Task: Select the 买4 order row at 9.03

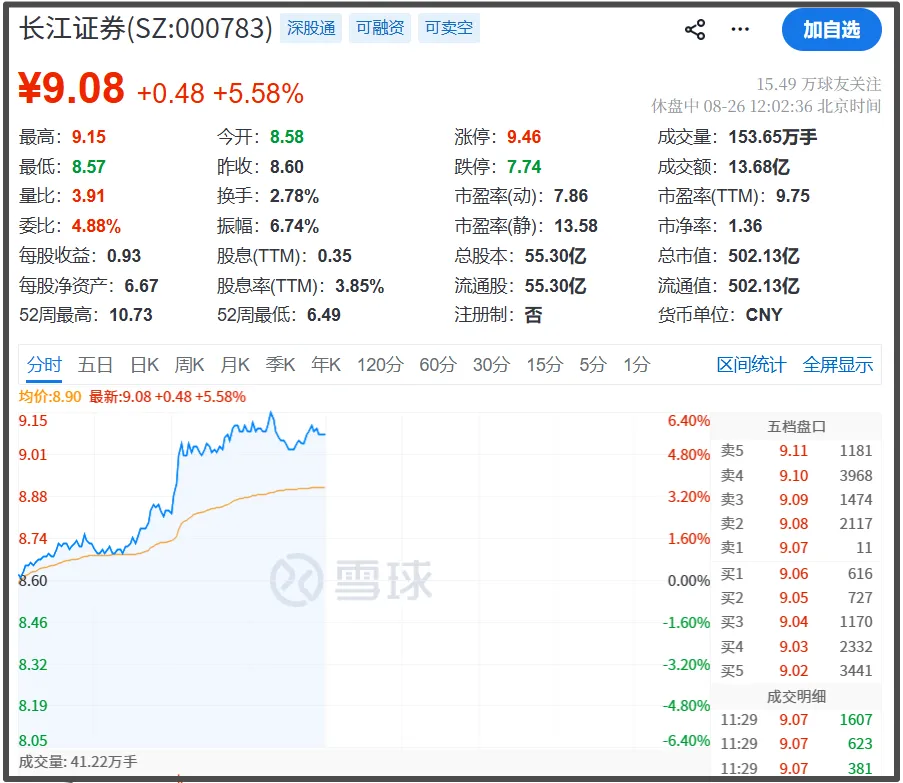Action: pos(796,647)
